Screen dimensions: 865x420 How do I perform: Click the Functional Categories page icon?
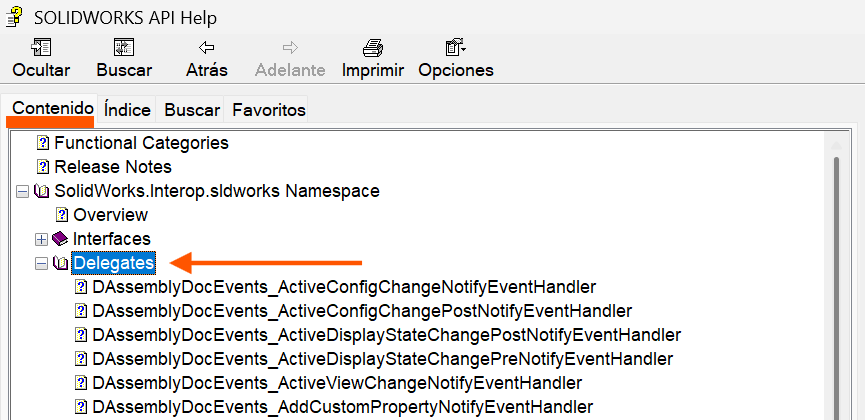click(x=42, y=143)
